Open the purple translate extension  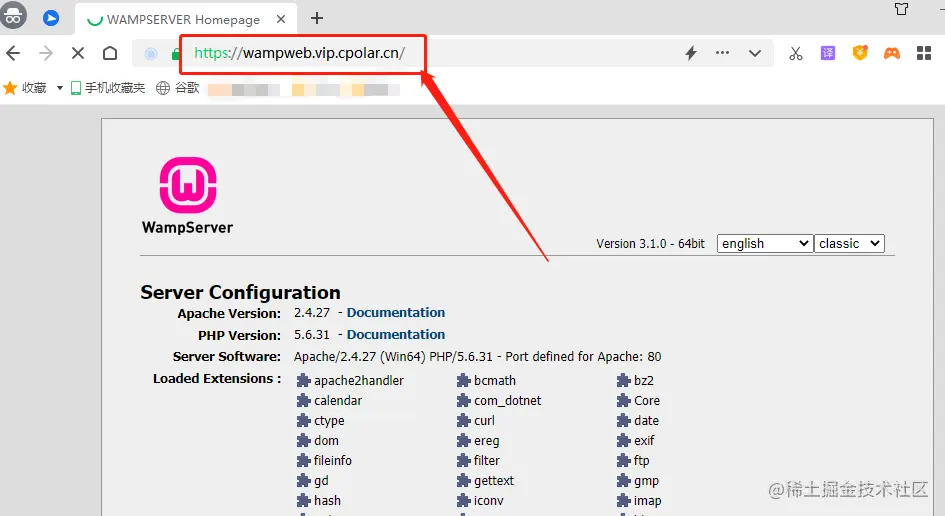tap(827, 53)
